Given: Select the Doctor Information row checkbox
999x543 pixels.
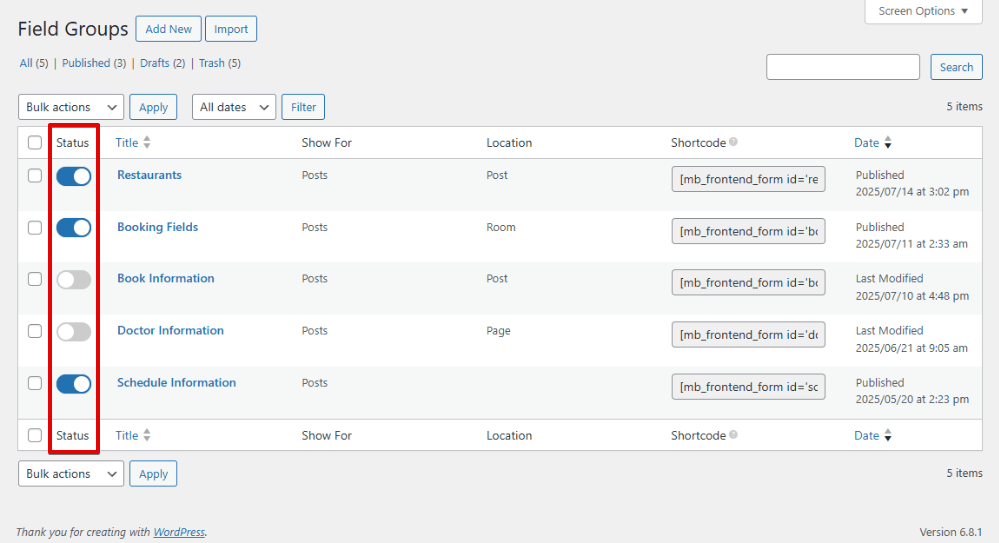Looking at the screenshot, I should (35, 331).
